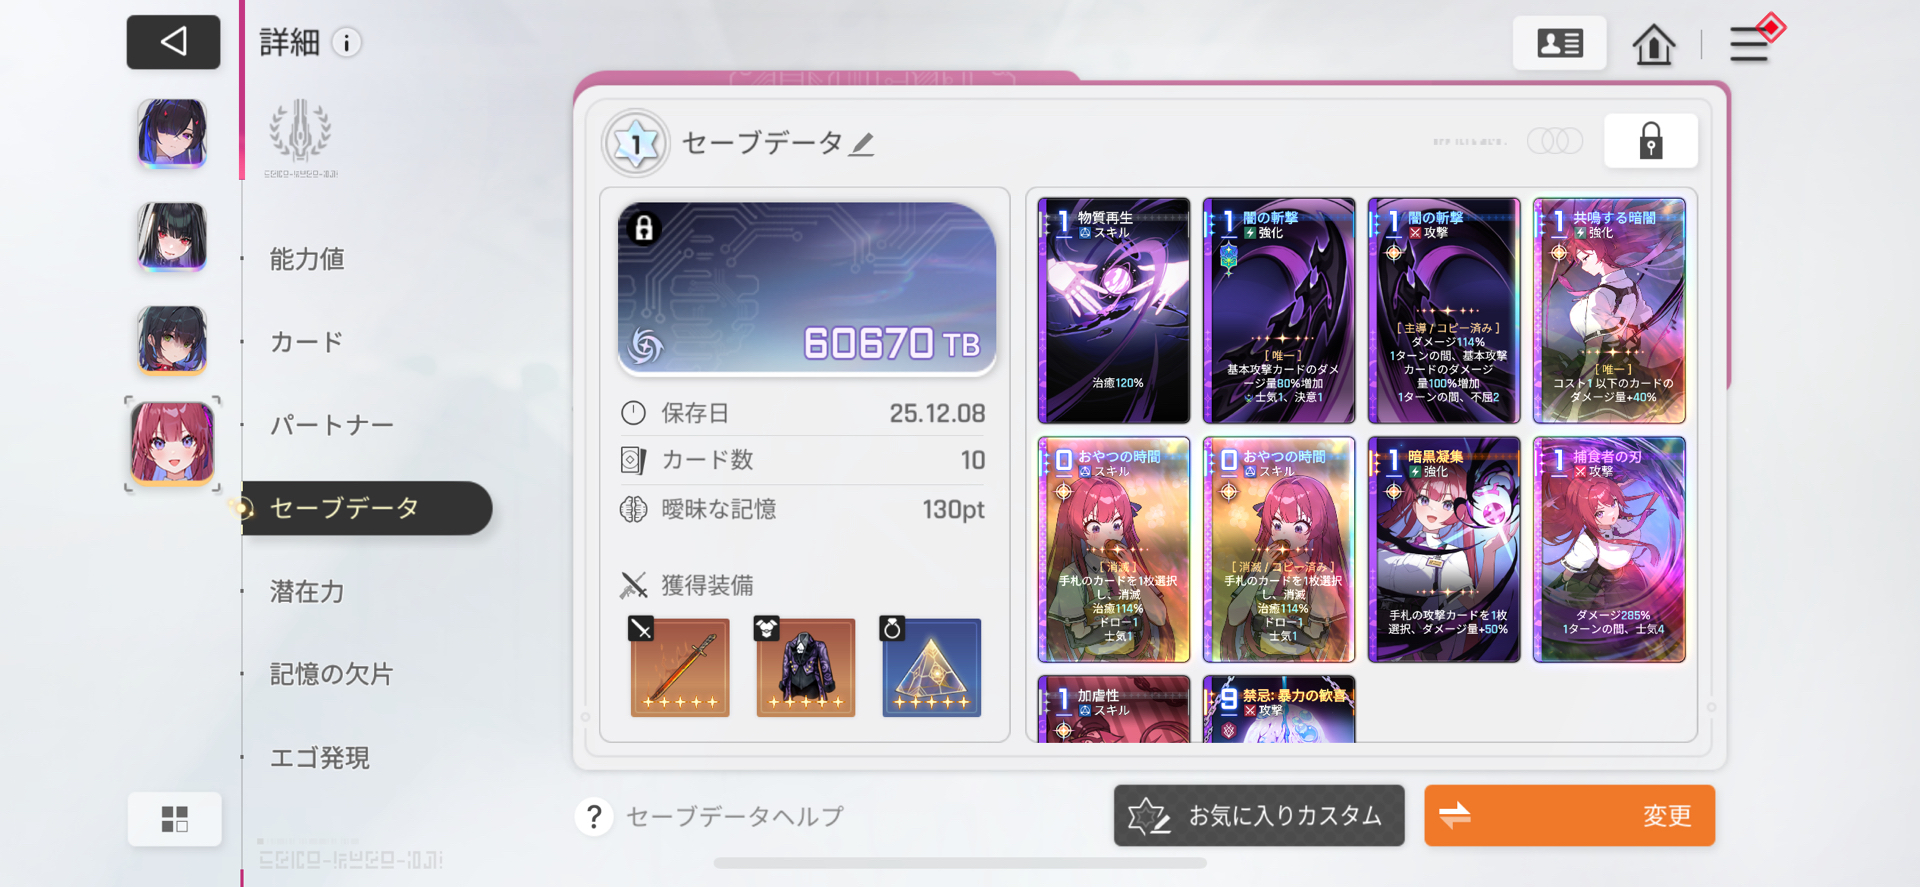
Task: Open the セーブデータヘルプ question mark icon
Action: coord(594,816)
